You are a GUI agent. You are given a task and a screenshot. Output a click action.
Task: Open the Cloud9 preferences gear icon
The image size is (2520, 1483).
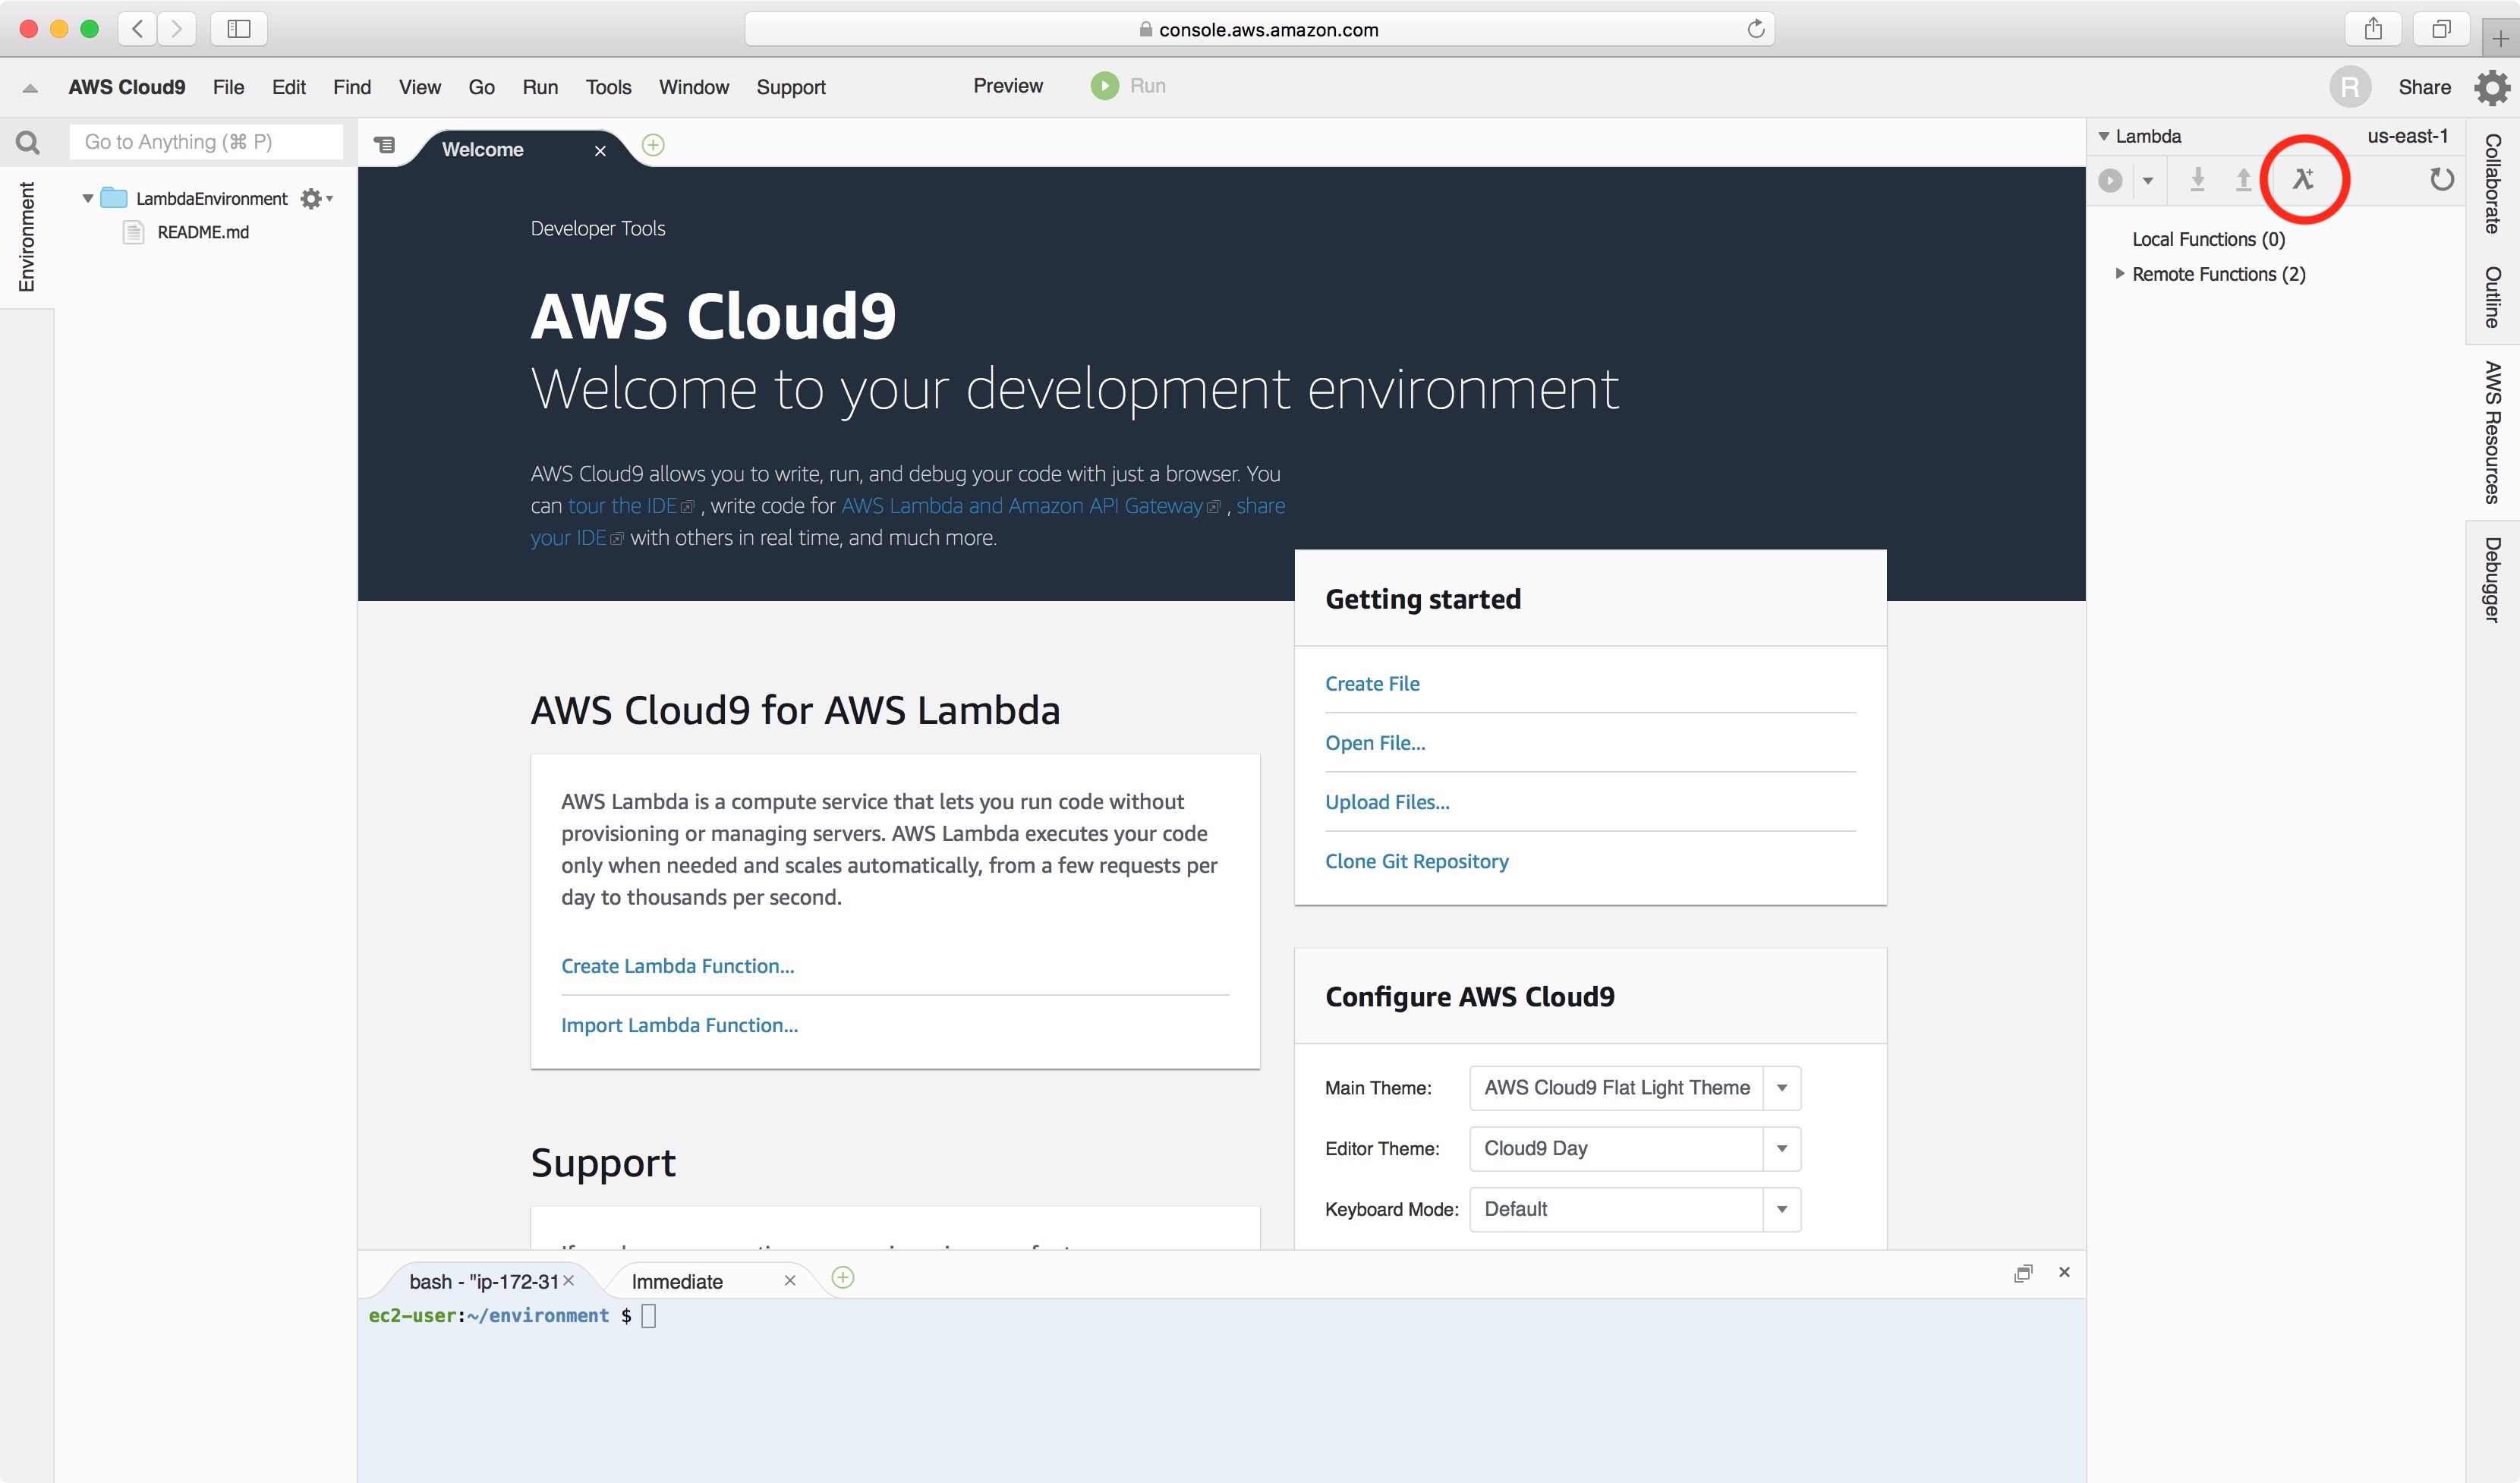coord(2492,87)
